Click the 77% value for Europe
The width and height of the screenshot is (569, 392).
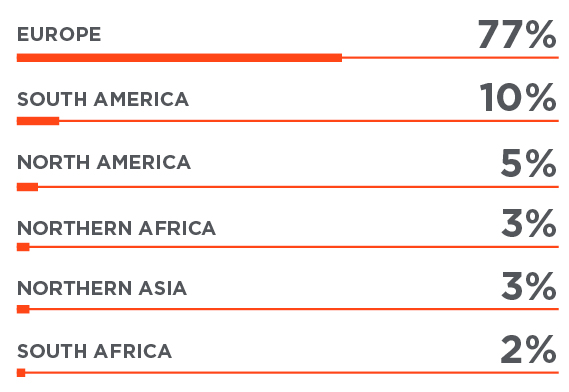(x=517, y=34)
